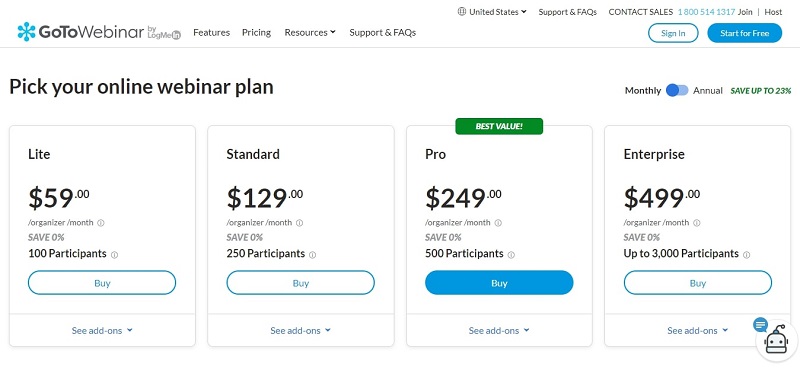This screenshot has width=800, height=370.
Task: Click info icon next to 500 Participants
Action: tap(511, 255)
